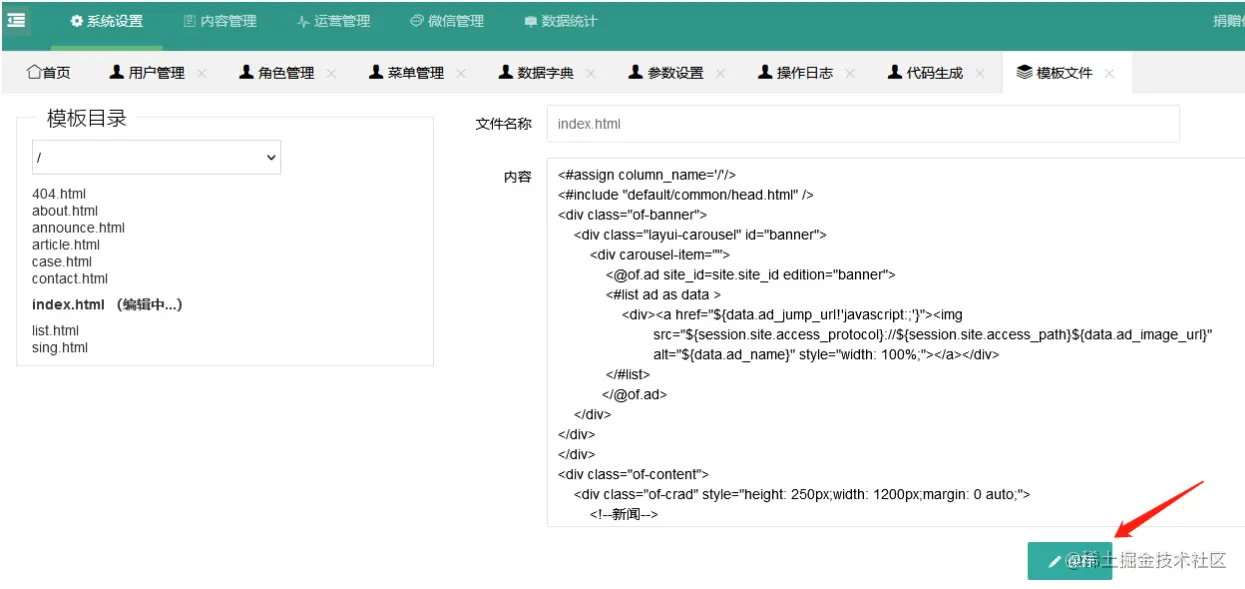
Task: Select index.html currently being edited
Action: [107, 305]
